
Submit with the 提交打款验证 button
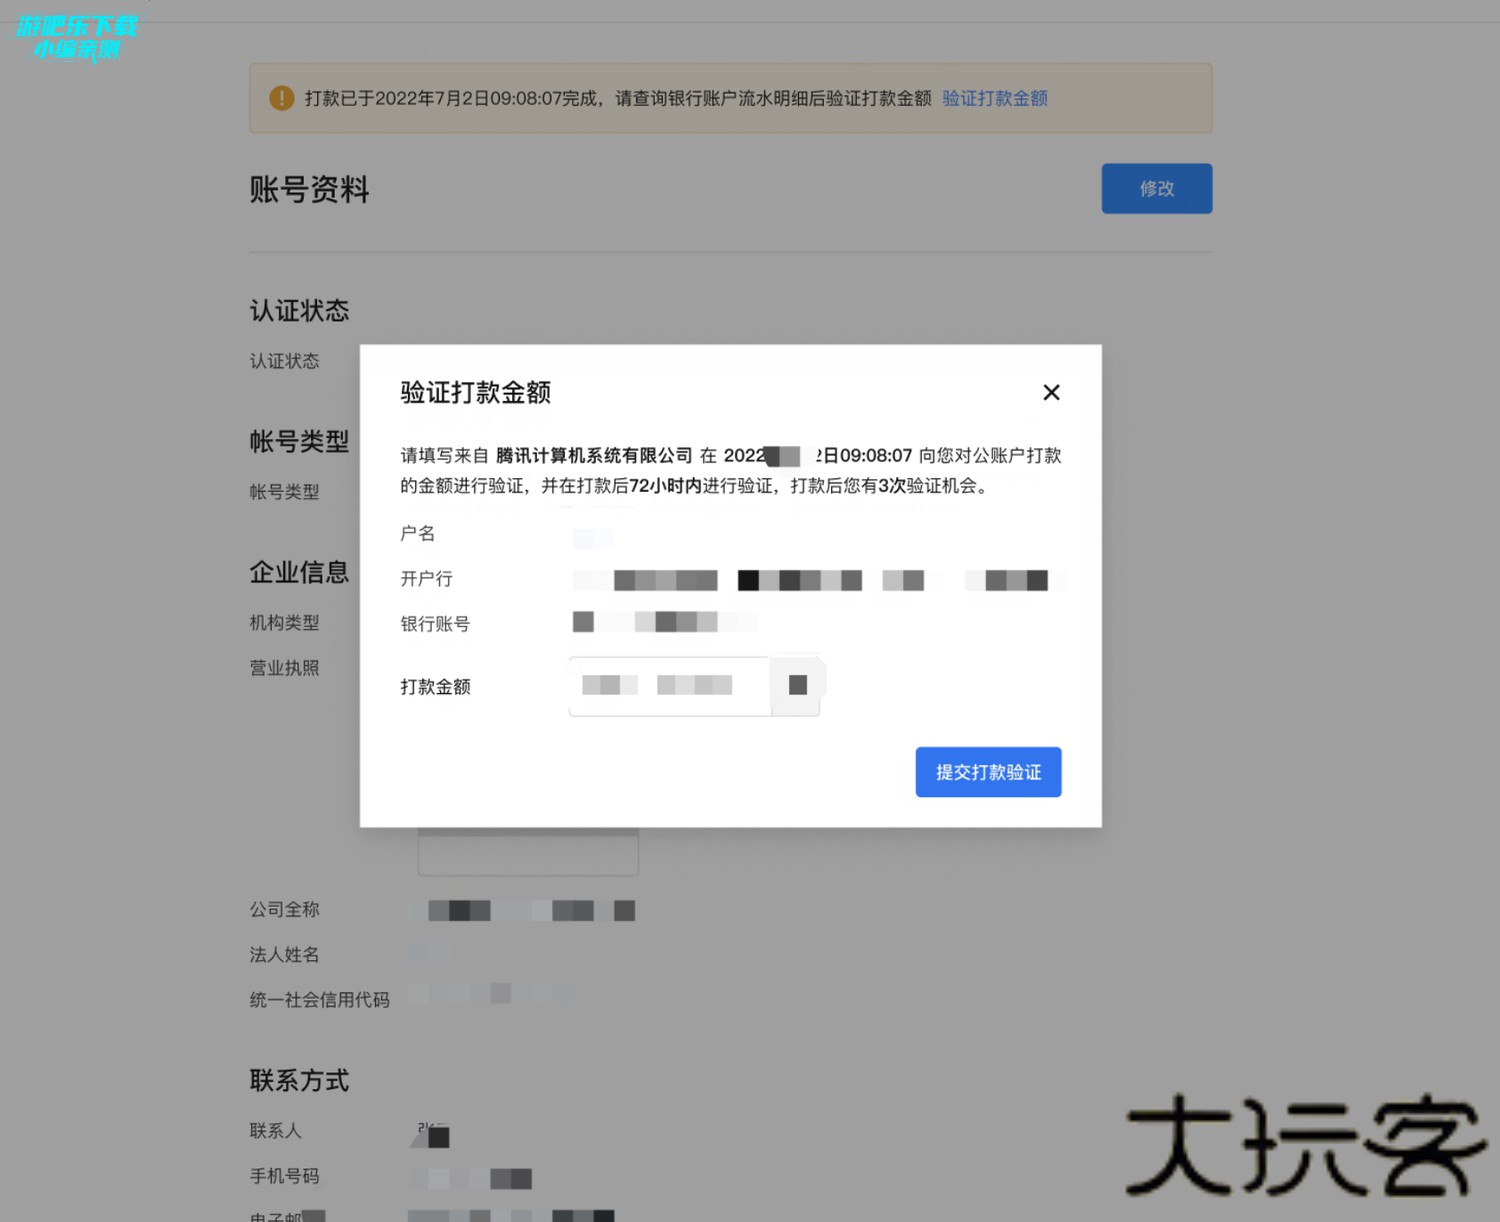tap(988, 772)
